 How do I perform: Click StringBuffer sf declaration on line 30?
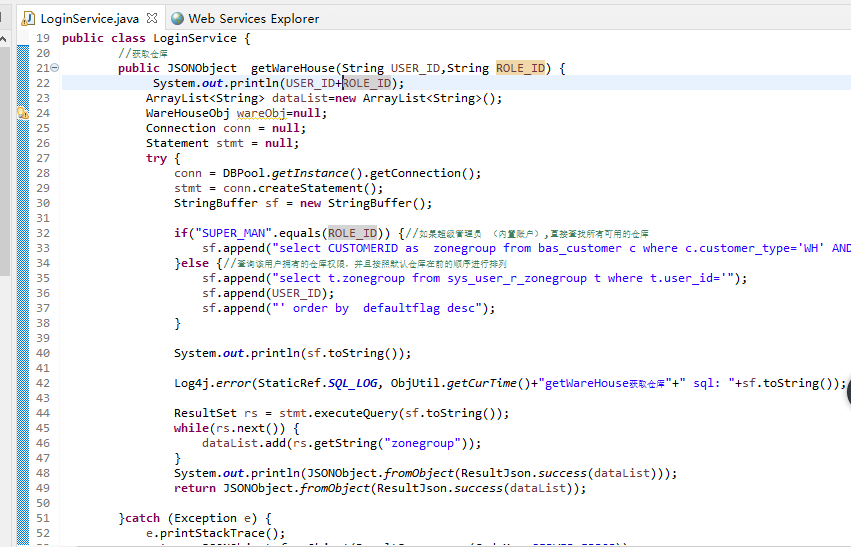click(x=226, y=203)
